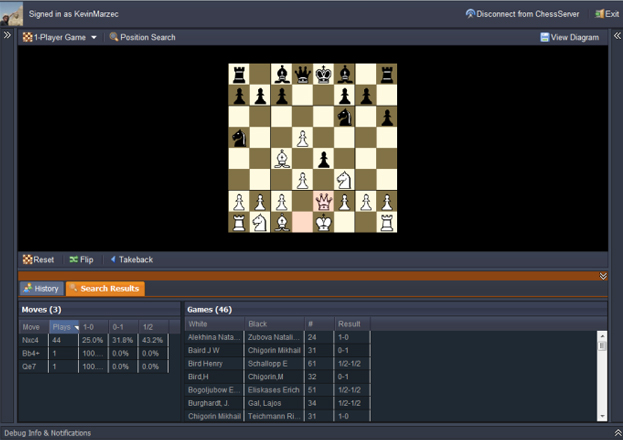Expand the right side panel

[x=616, y=35]
